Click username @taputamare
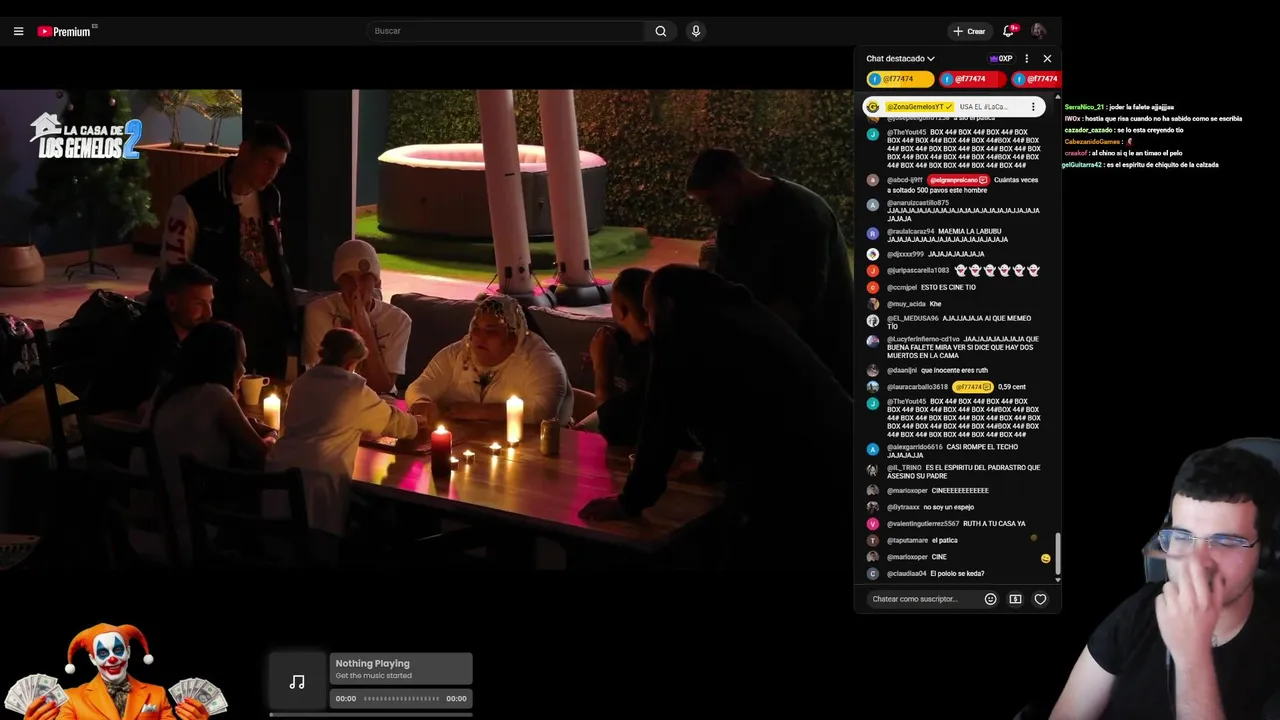1280x720 pixels. pos(907,541)
